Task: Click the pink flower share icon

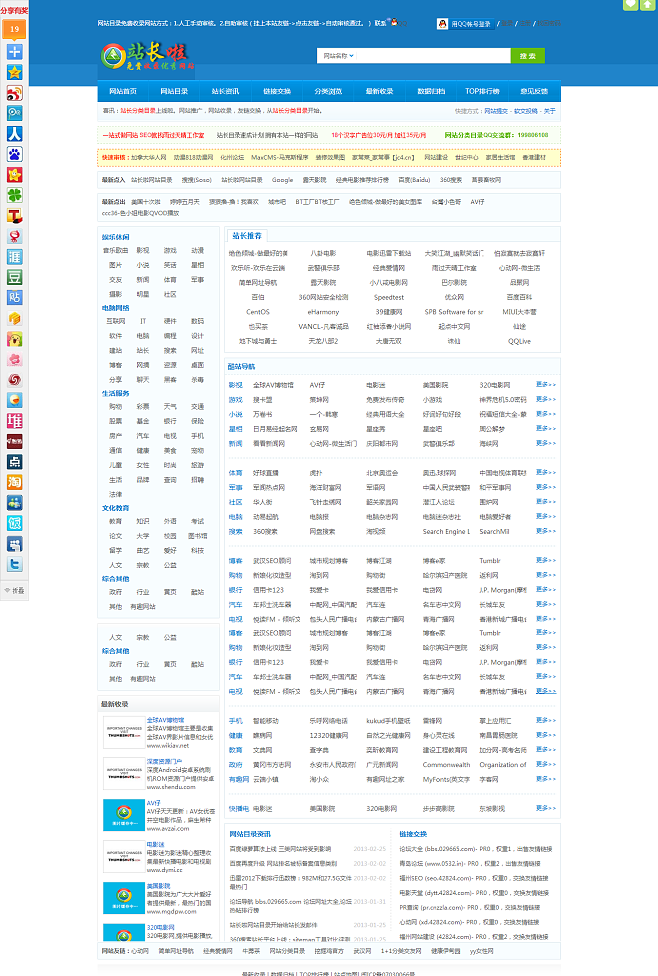Action: [14, 359]
